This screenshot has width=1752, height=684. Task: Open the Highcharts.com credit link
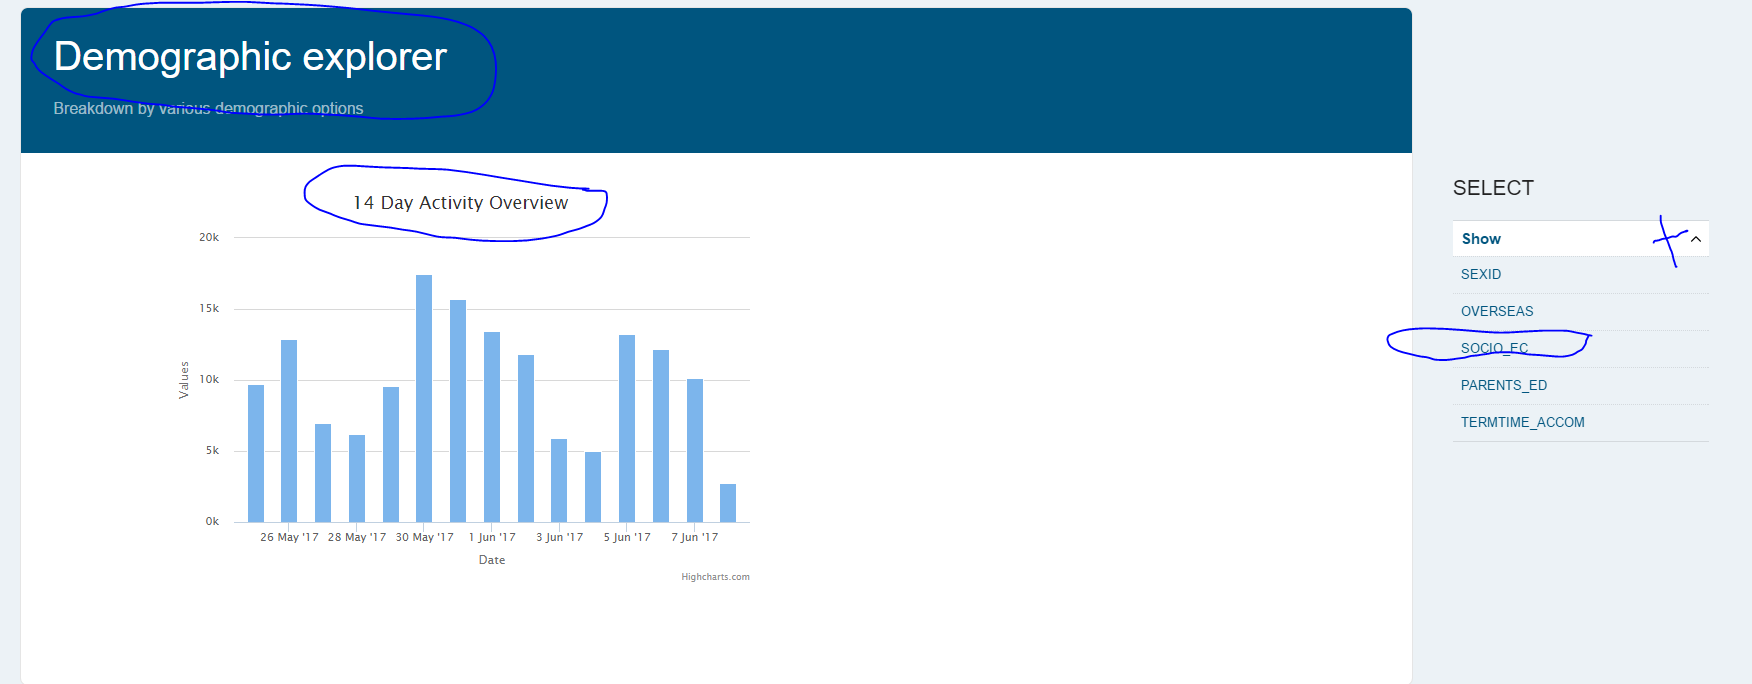click(x=715, y=577)
